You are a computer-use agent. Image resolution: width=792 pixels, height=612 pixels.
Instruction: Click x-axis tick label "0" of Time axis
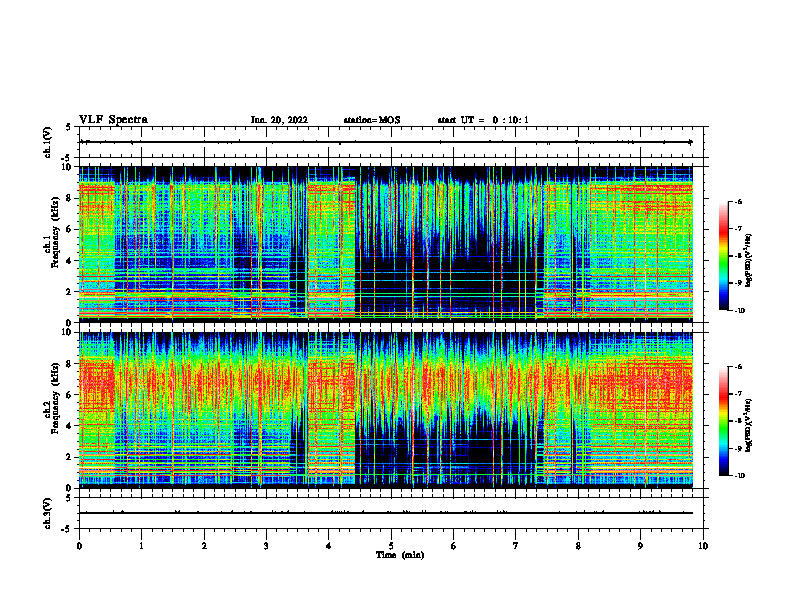pyautogui.click(x=79, y=546)
